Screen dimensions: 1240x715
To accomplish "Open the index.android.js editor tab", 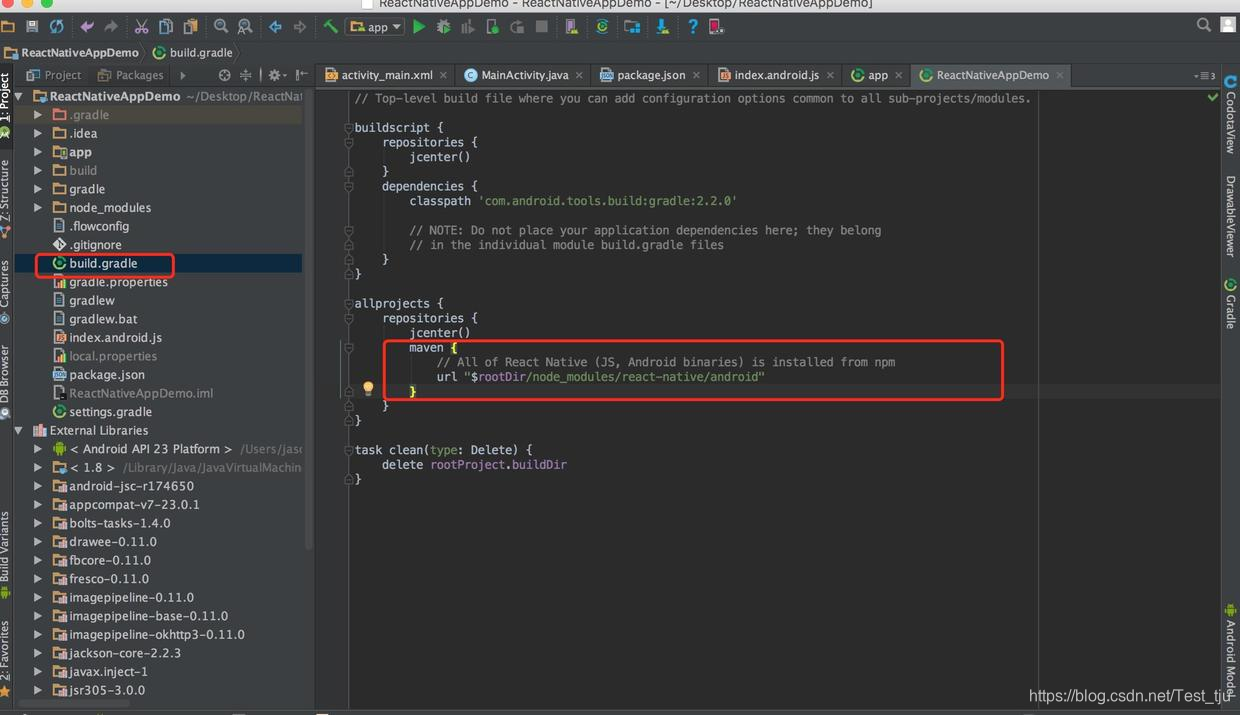I will point(776,75).
